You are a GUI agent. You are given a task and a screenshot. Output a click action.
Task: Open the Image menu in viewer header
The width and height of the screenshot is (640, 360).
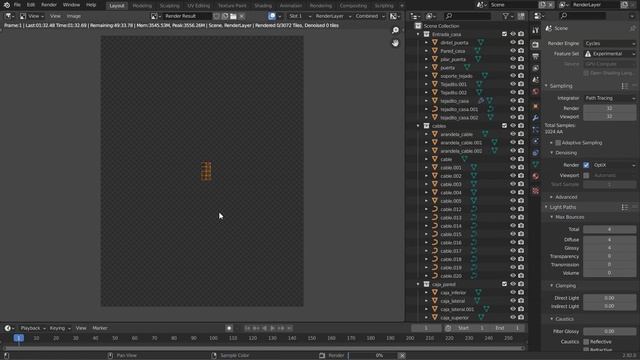(73, 16)
